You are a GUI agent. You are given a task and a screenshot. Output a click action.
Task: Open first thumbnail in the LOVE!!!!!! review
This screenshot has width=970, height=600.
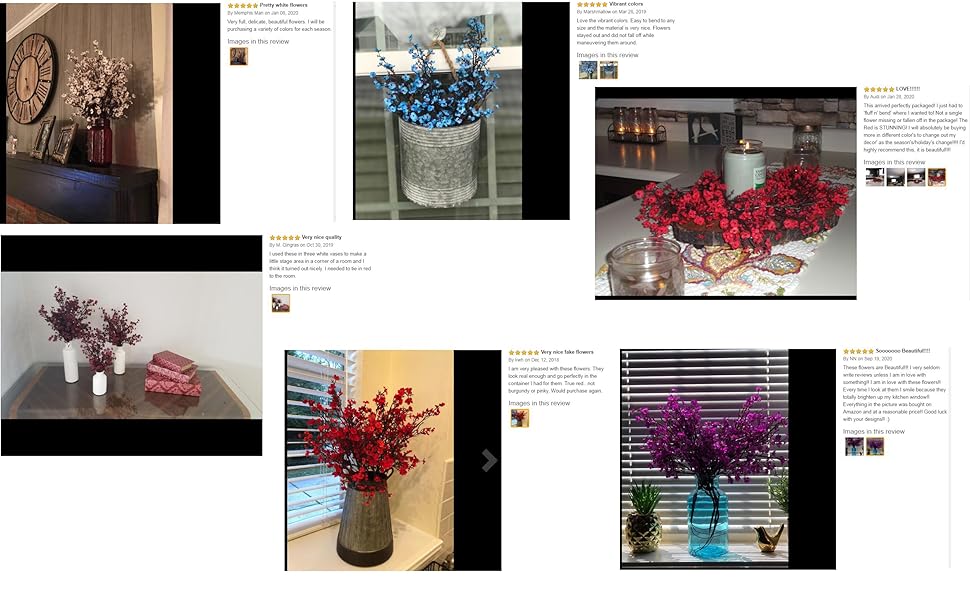(875, 177)
